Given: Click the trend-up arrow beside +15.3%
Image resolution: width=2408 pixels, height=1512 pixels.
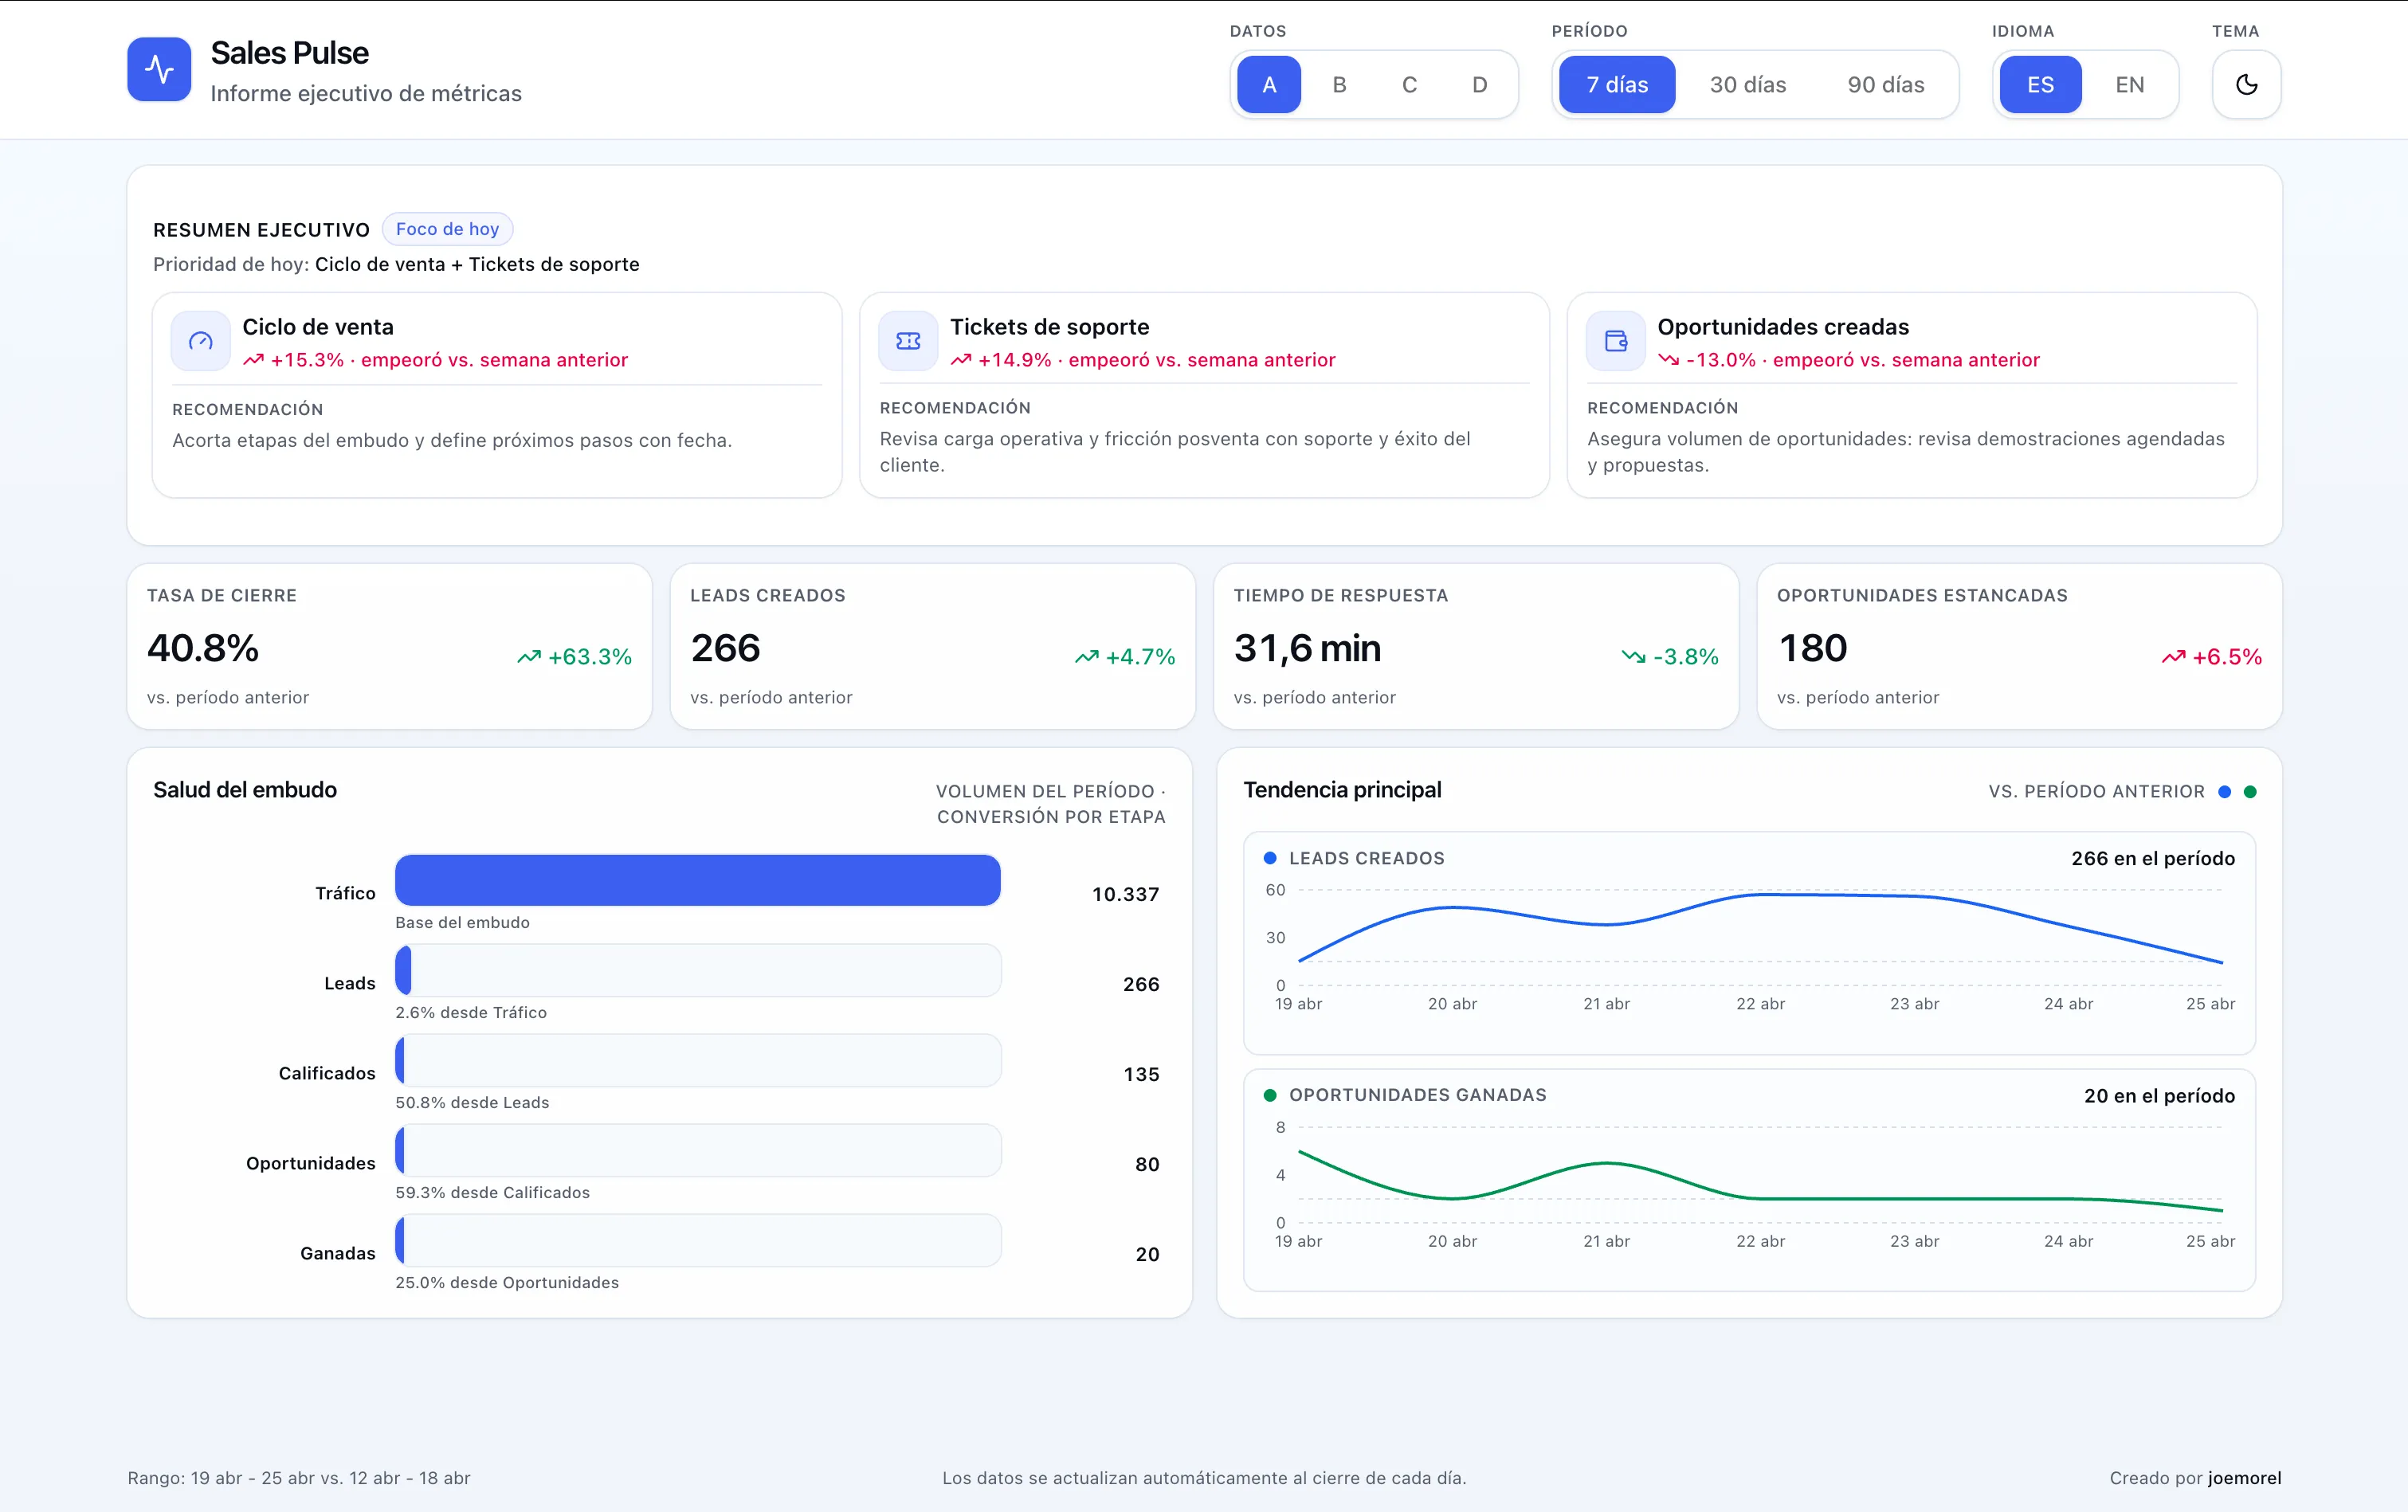Looking at the screenshot, I should tap(253, 360).
